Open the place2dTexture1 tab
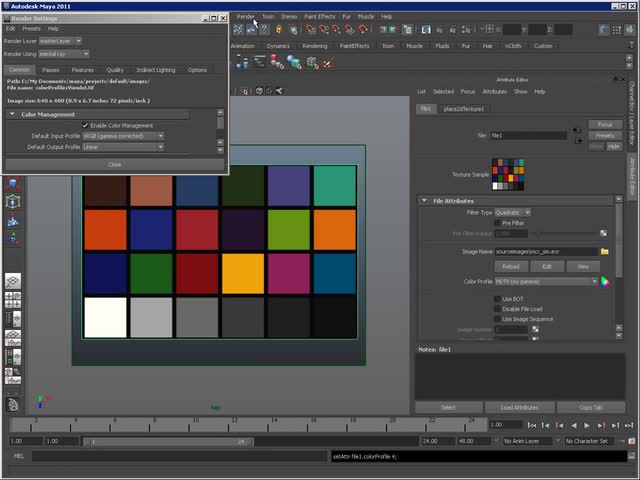 click(464, 109)
